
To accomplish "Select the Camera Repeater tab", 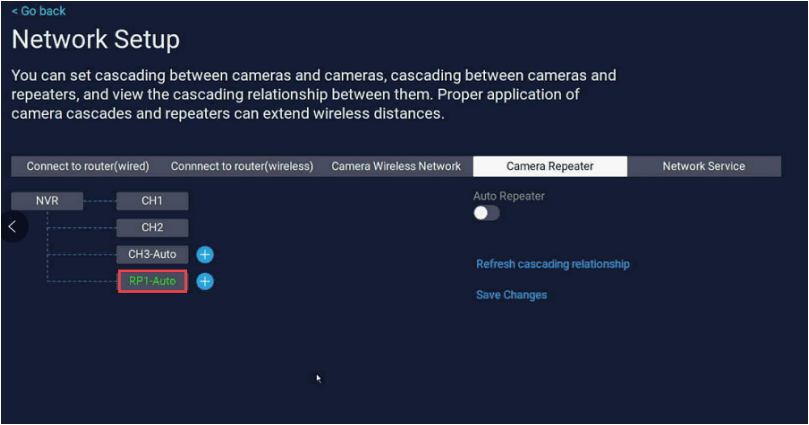I will click(550, 166).
